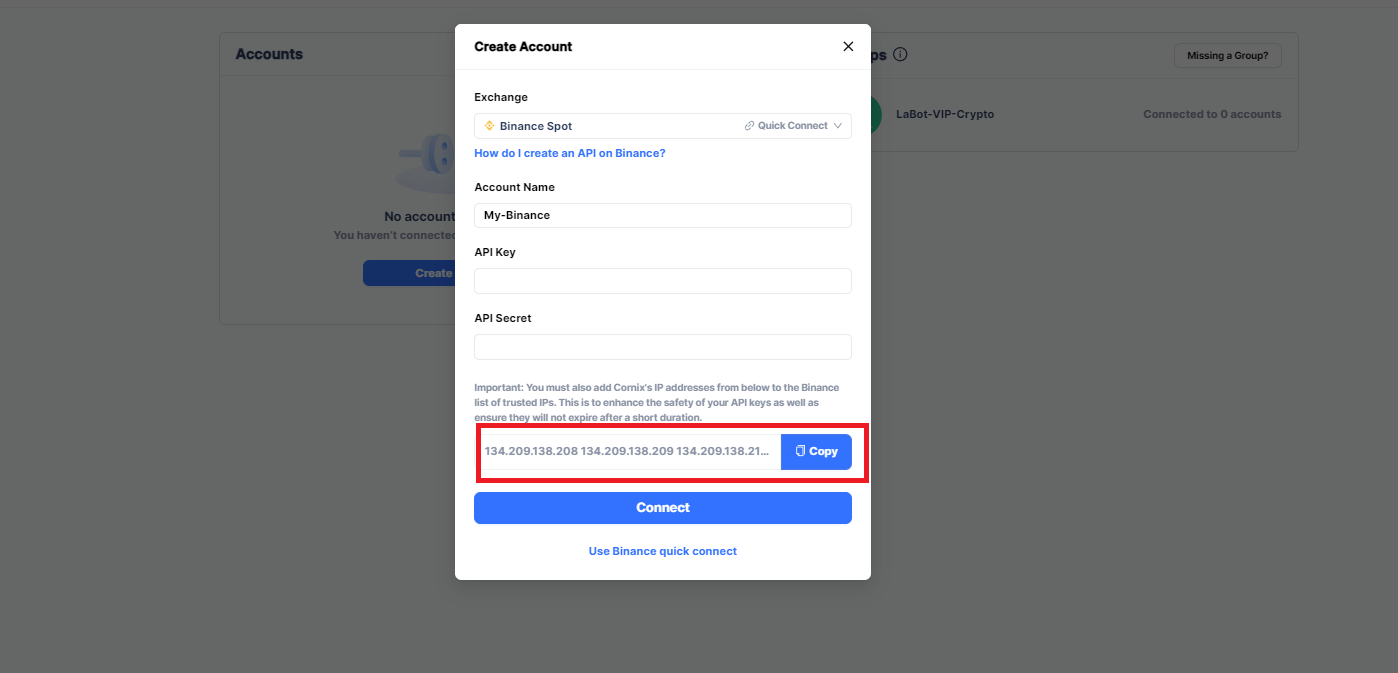Click the "Connected to 0 accounts" status text
Viewport: 1398px width, 673px height.
pyautogui.click(x=1211, y=114)
